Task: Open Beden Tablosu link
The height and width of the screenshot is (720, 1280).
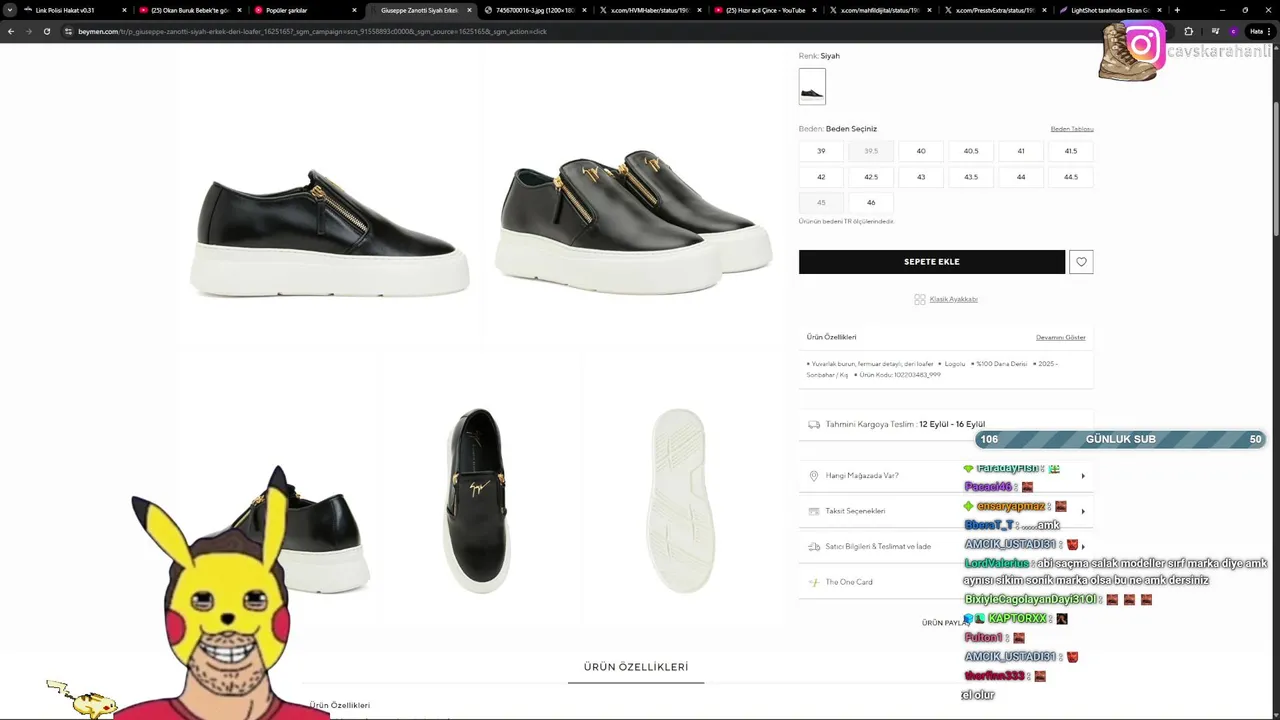Action: (x=1072, y=129)
